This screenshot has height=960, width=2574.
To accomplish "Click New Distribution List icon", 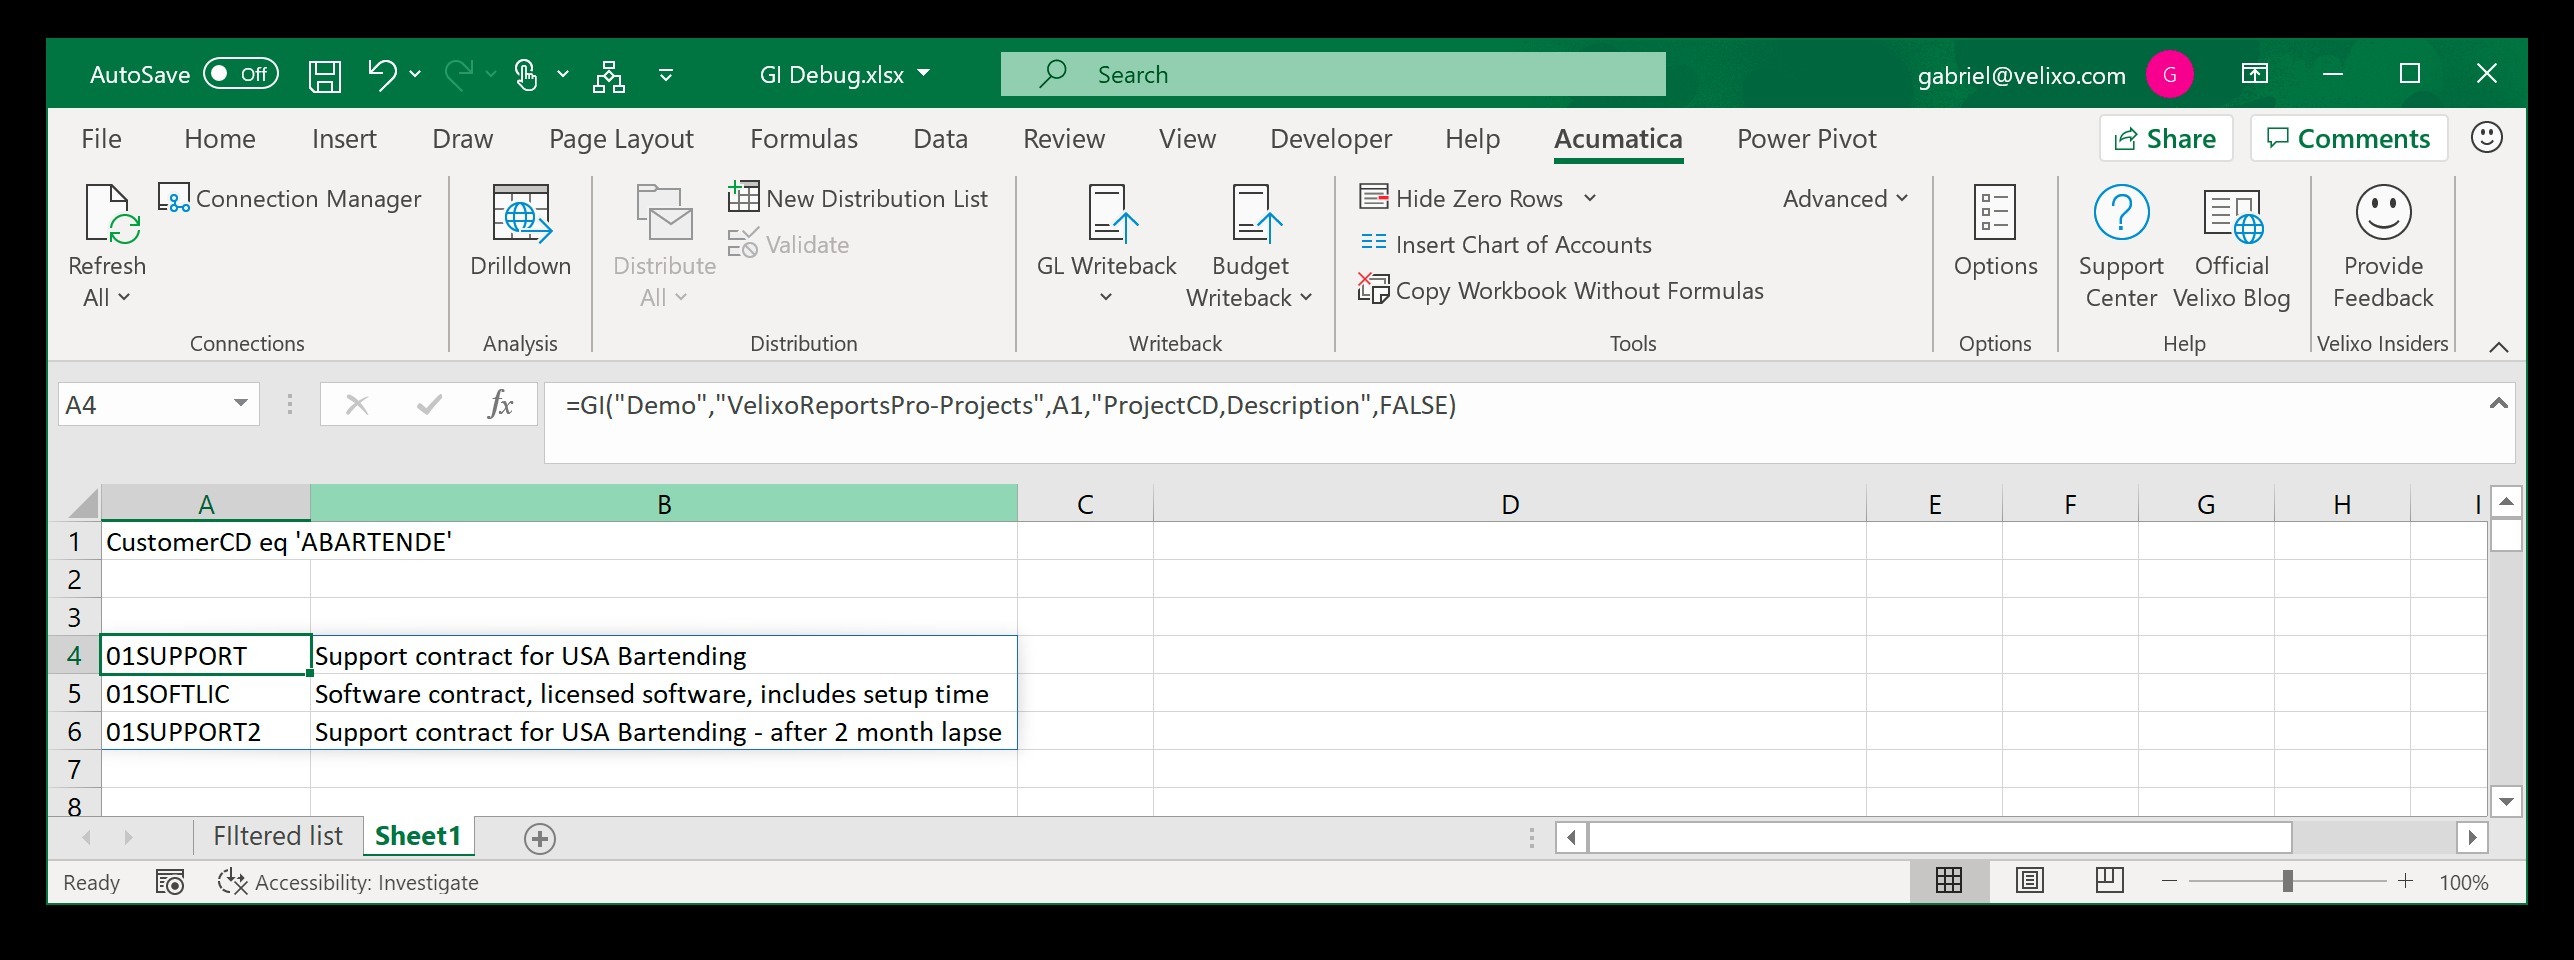I will tap(743, 197).
